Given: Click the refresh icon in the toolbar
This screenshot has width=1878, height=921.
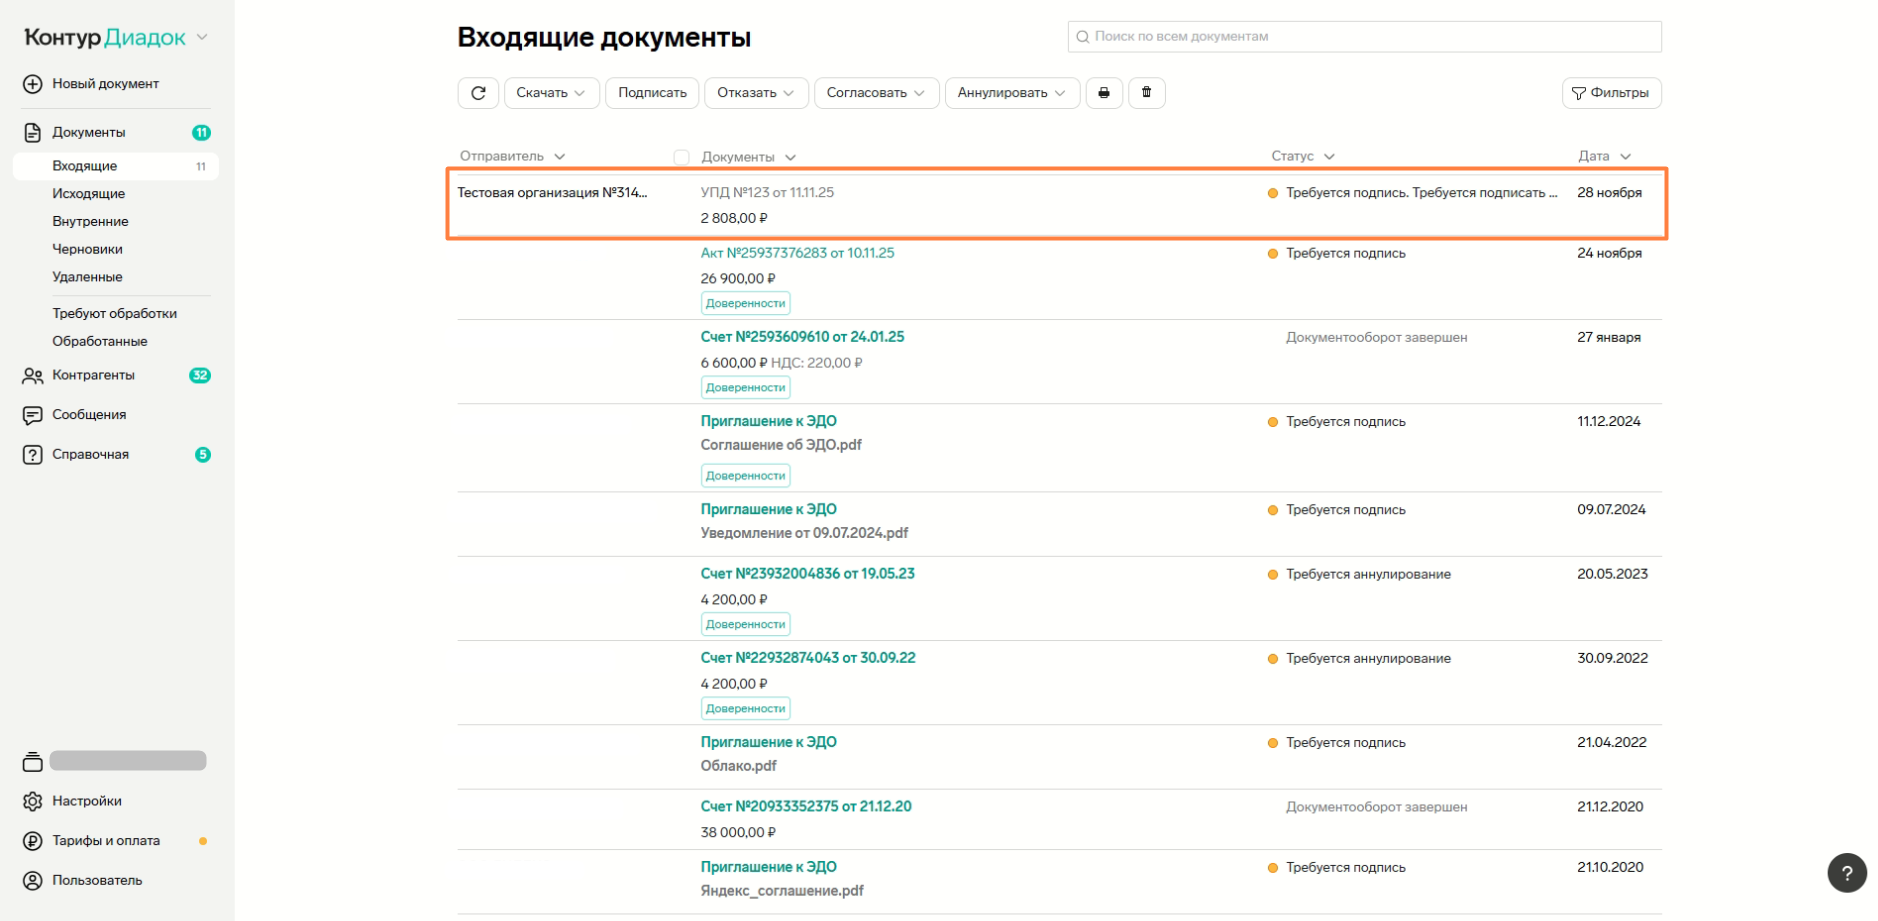Looking at the screenshot, I should 478,93.
